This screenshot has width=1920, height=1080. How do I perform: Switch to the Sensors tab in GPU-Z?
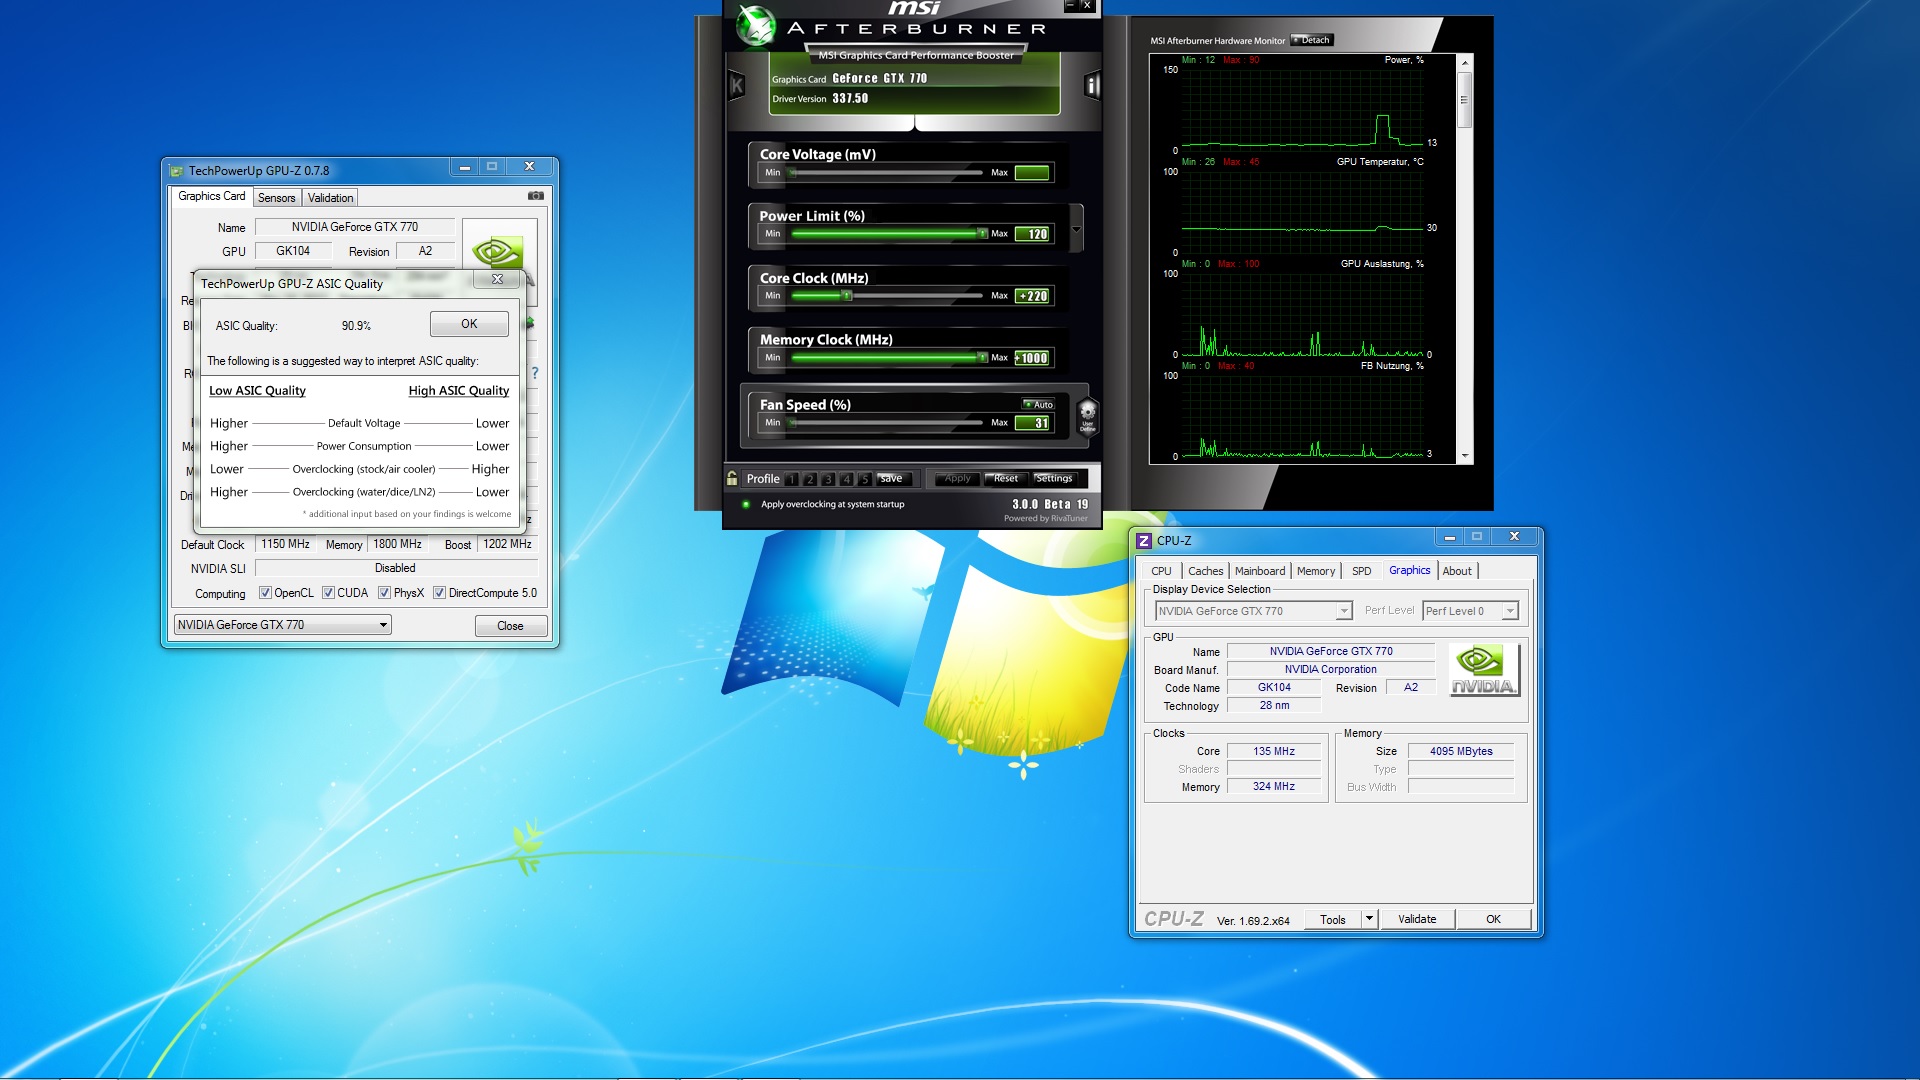(276, 198)
